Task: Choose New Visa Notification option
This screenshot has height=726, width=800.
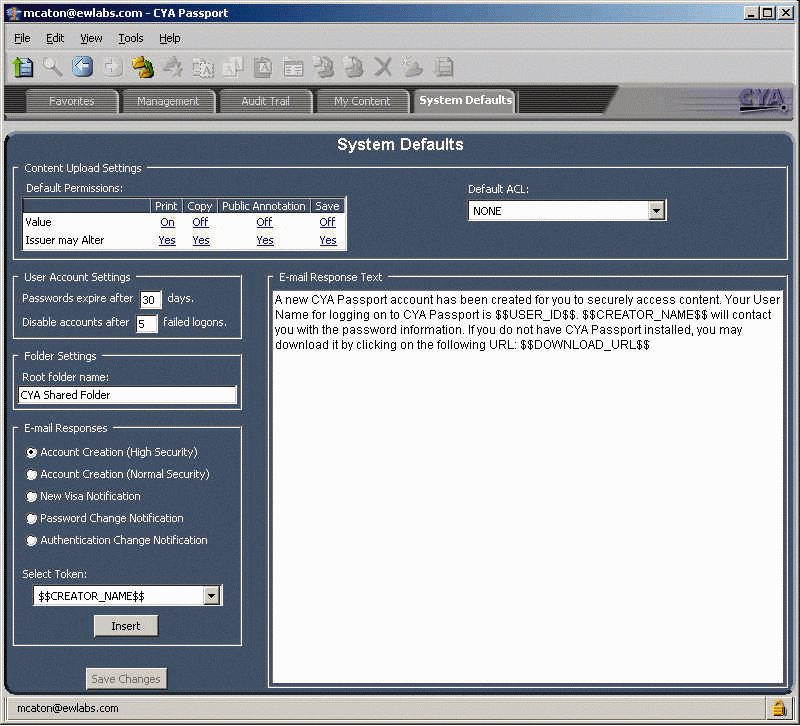Action: pyautogui.click(x=32, y=496)
